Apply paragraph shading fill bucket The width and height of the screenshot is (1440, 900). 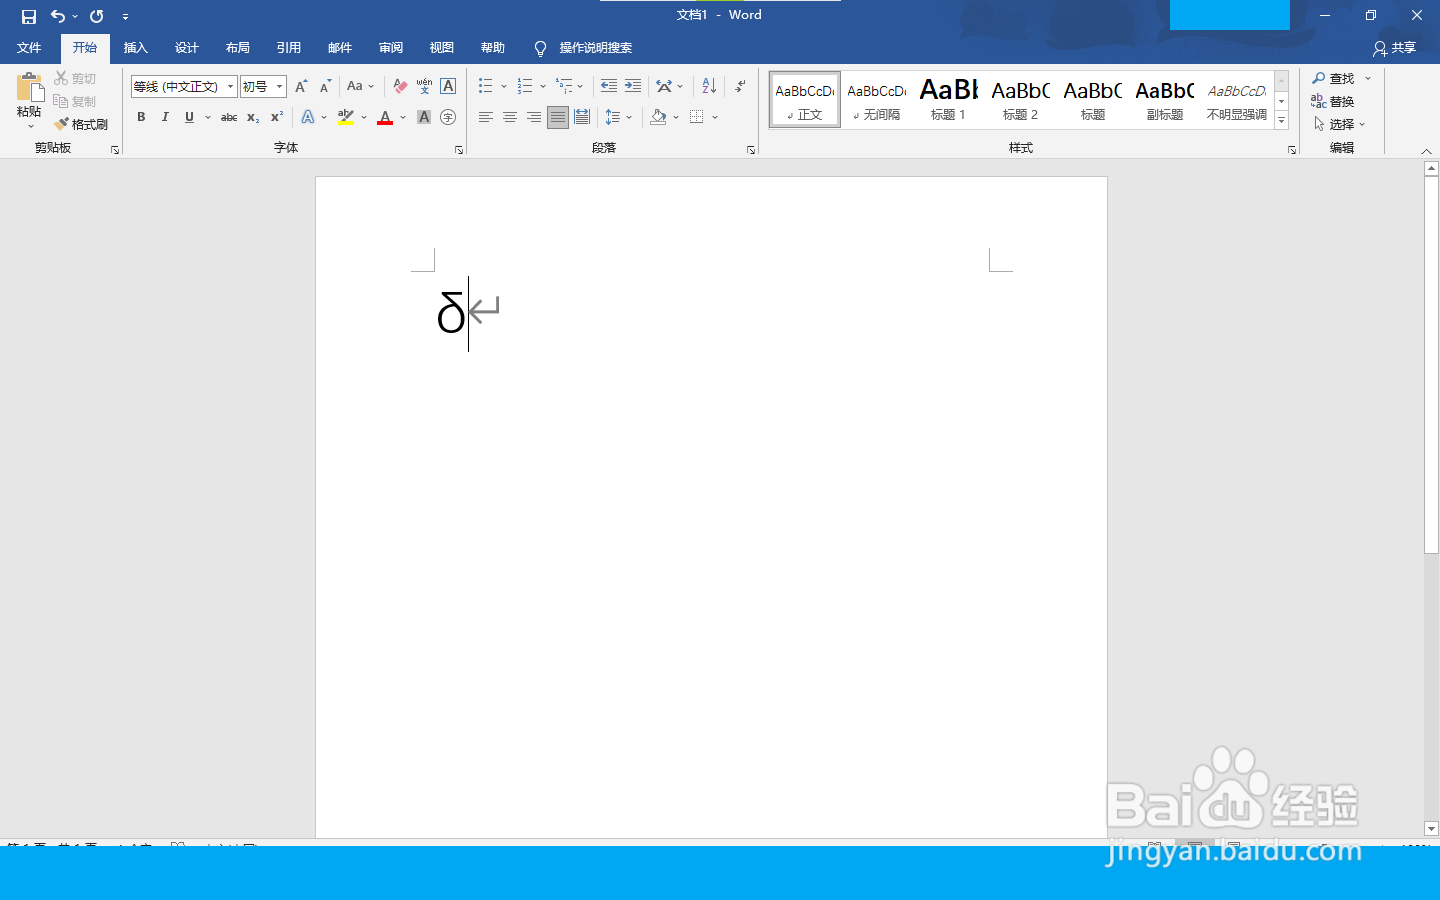pos(658,117)
